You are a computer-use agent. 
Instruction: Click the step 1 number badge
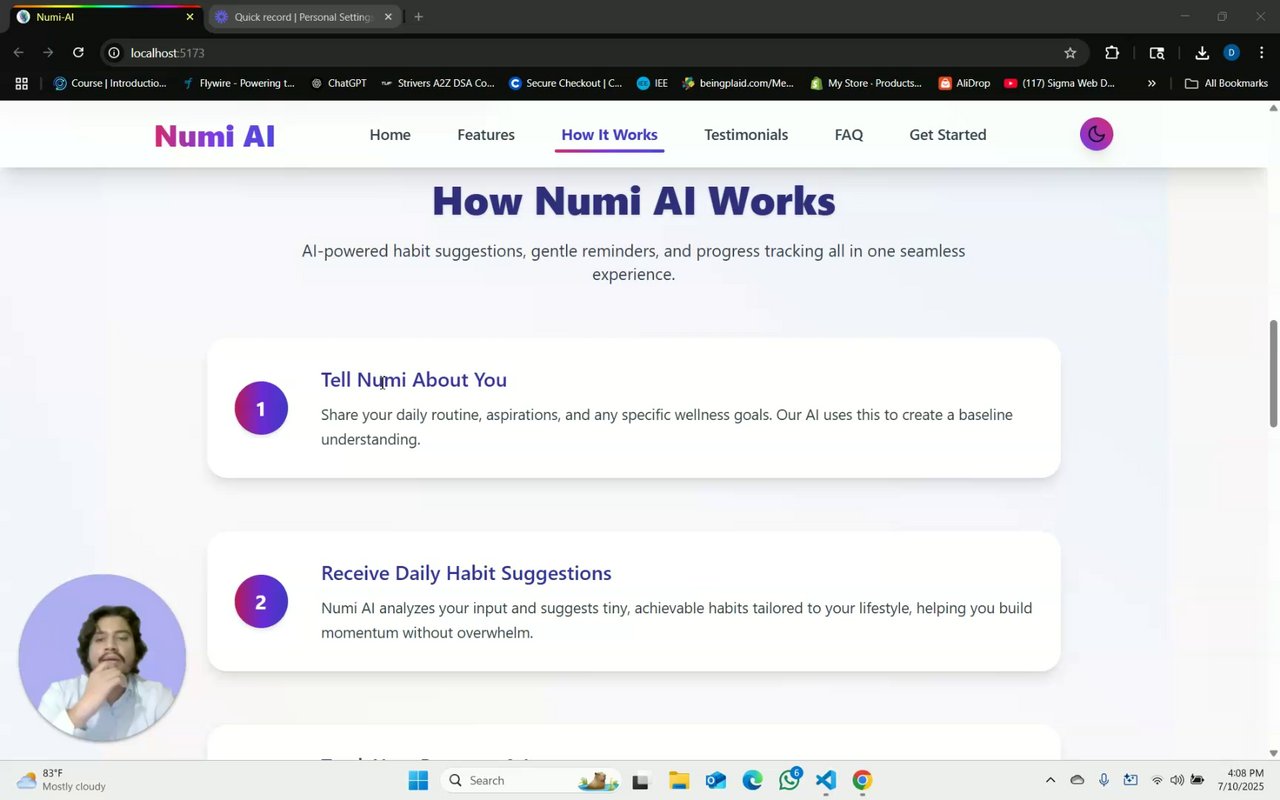click(x=261, y=408)
